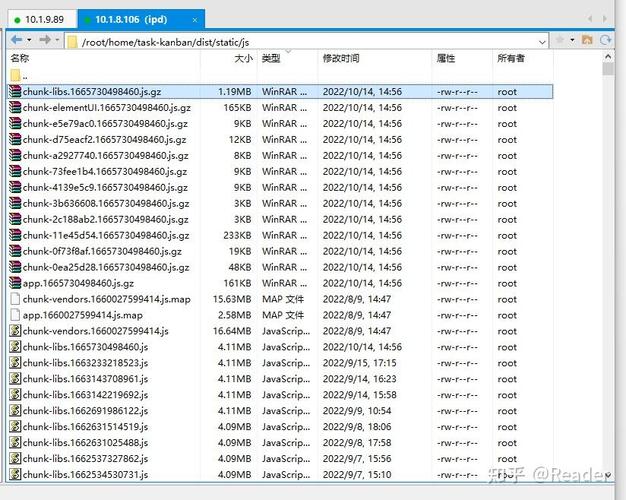626x500 pixels.
Task: Click the home folder icon
Action: click(587, 40)
